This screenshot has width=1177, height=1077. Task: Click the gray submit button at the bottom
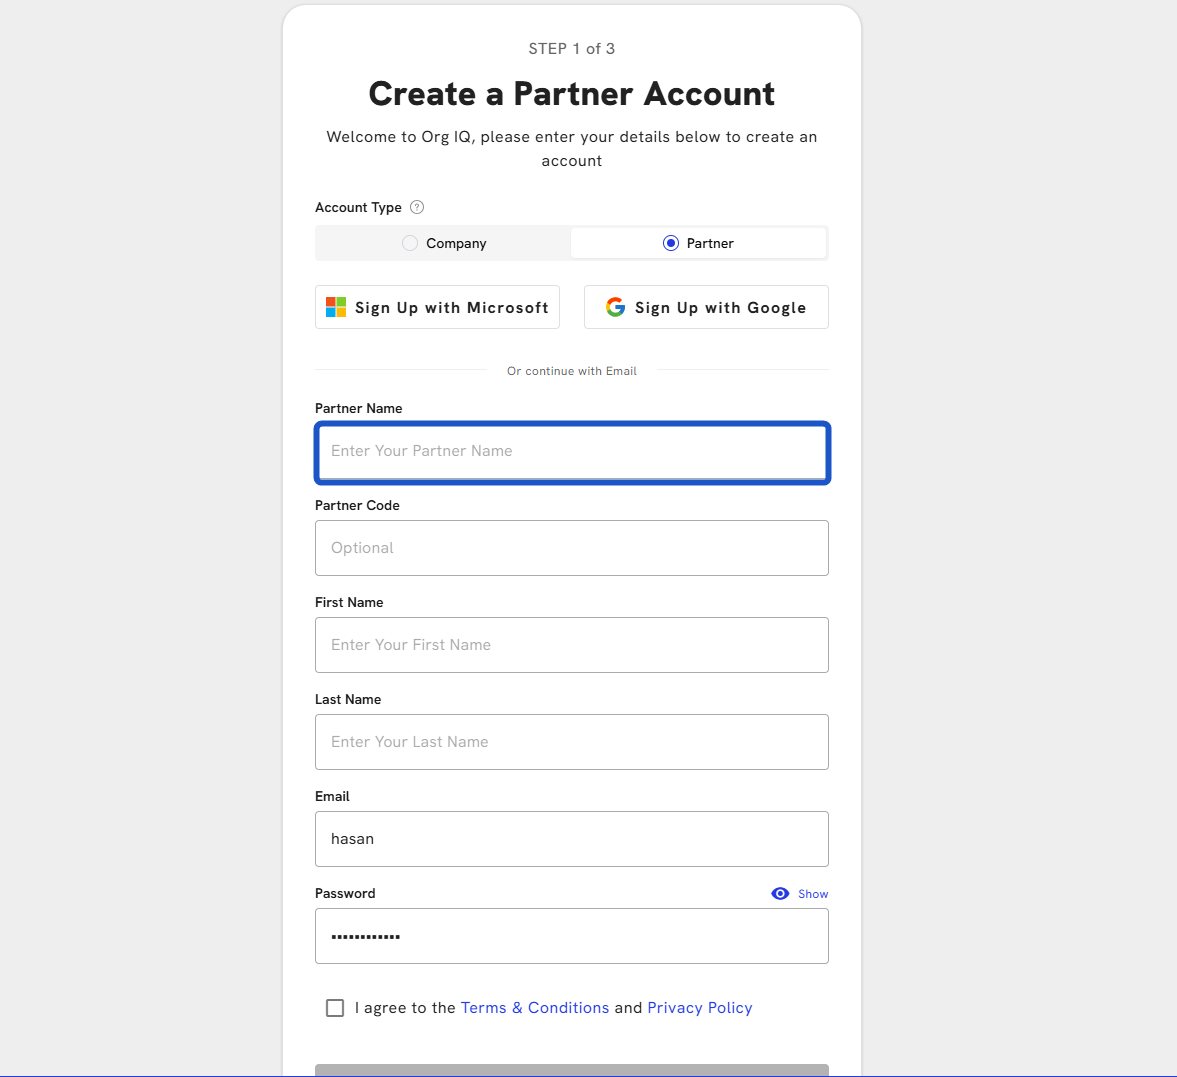tap(572, 1070)
